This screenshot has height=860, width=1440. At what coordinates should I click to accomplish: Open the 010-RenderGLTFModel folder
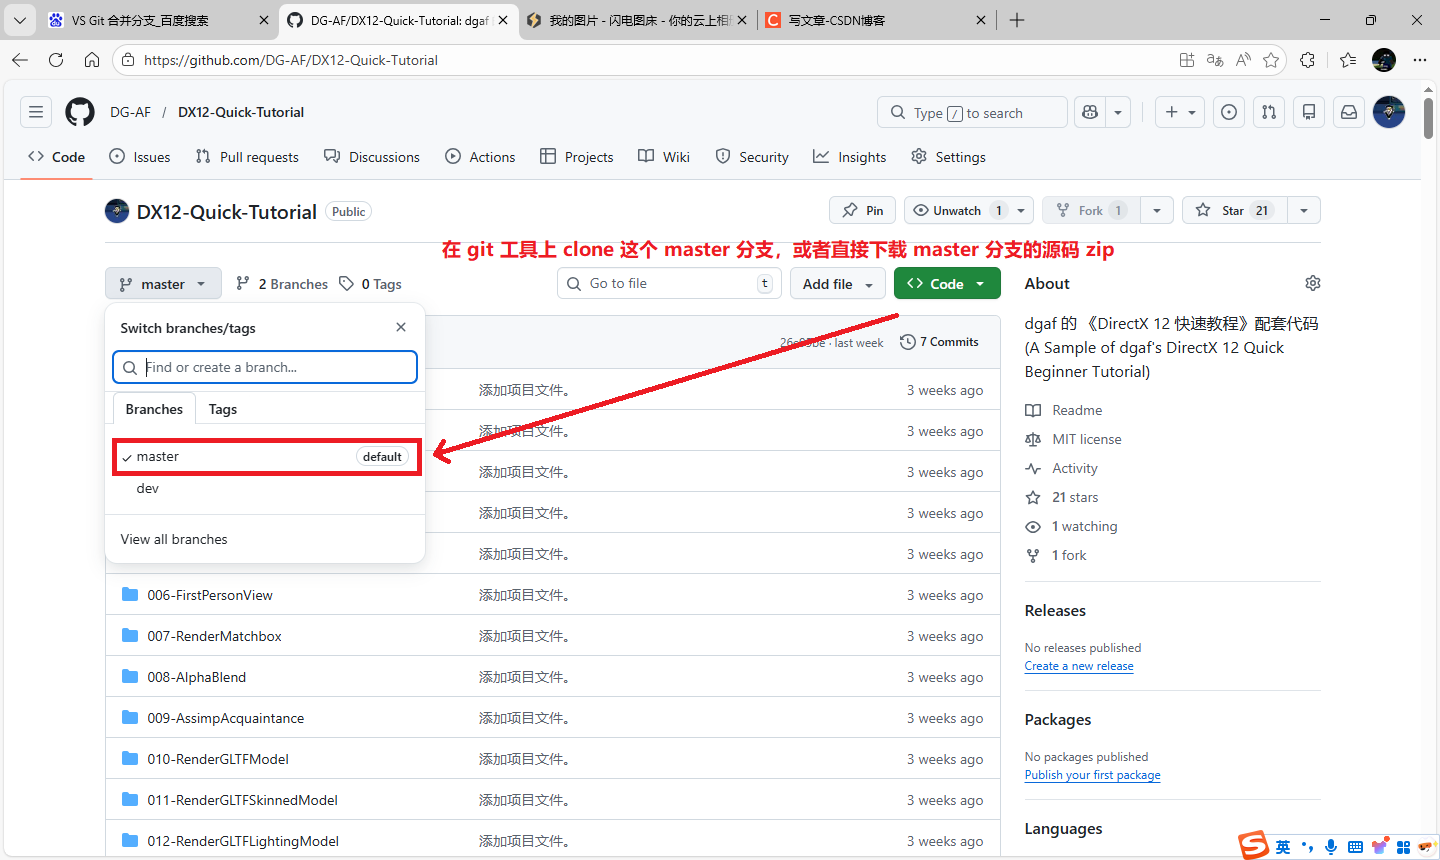(218, 759)
